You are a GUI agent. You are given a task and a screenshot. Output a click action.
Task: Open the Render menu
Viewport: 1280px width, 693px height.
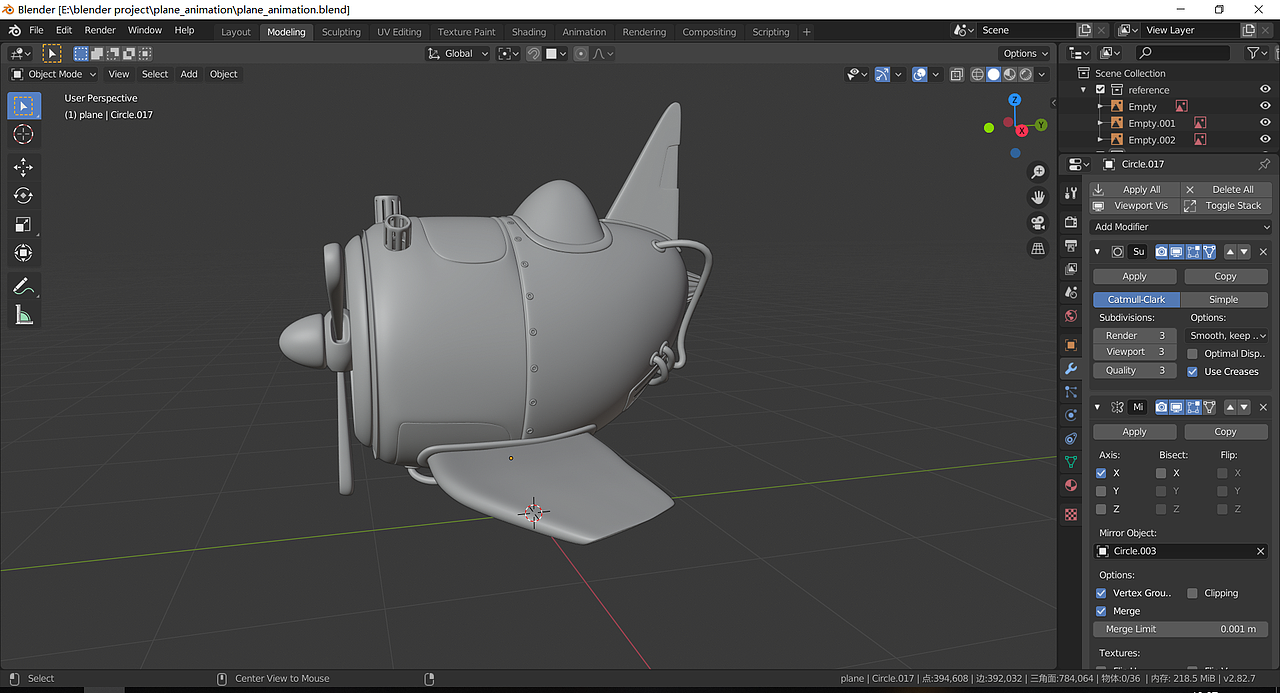tap(100, 30)
